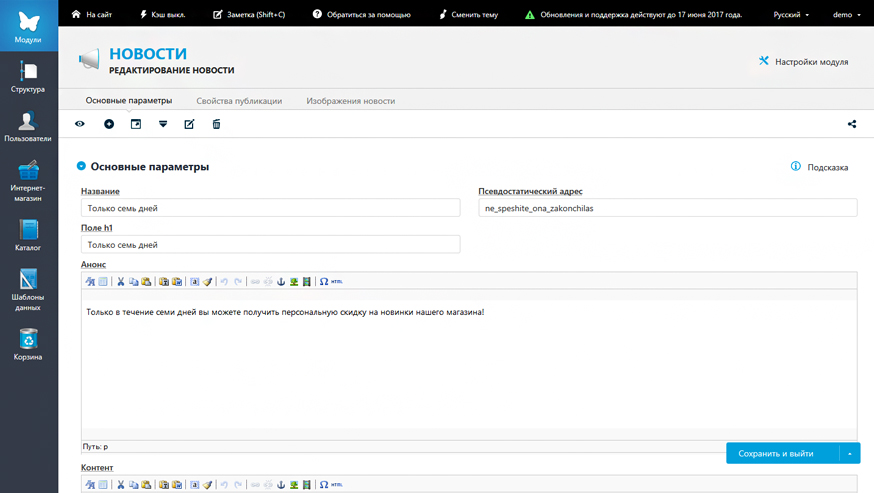
Task: Collapse the Основные параметры section
Action: 81,166
